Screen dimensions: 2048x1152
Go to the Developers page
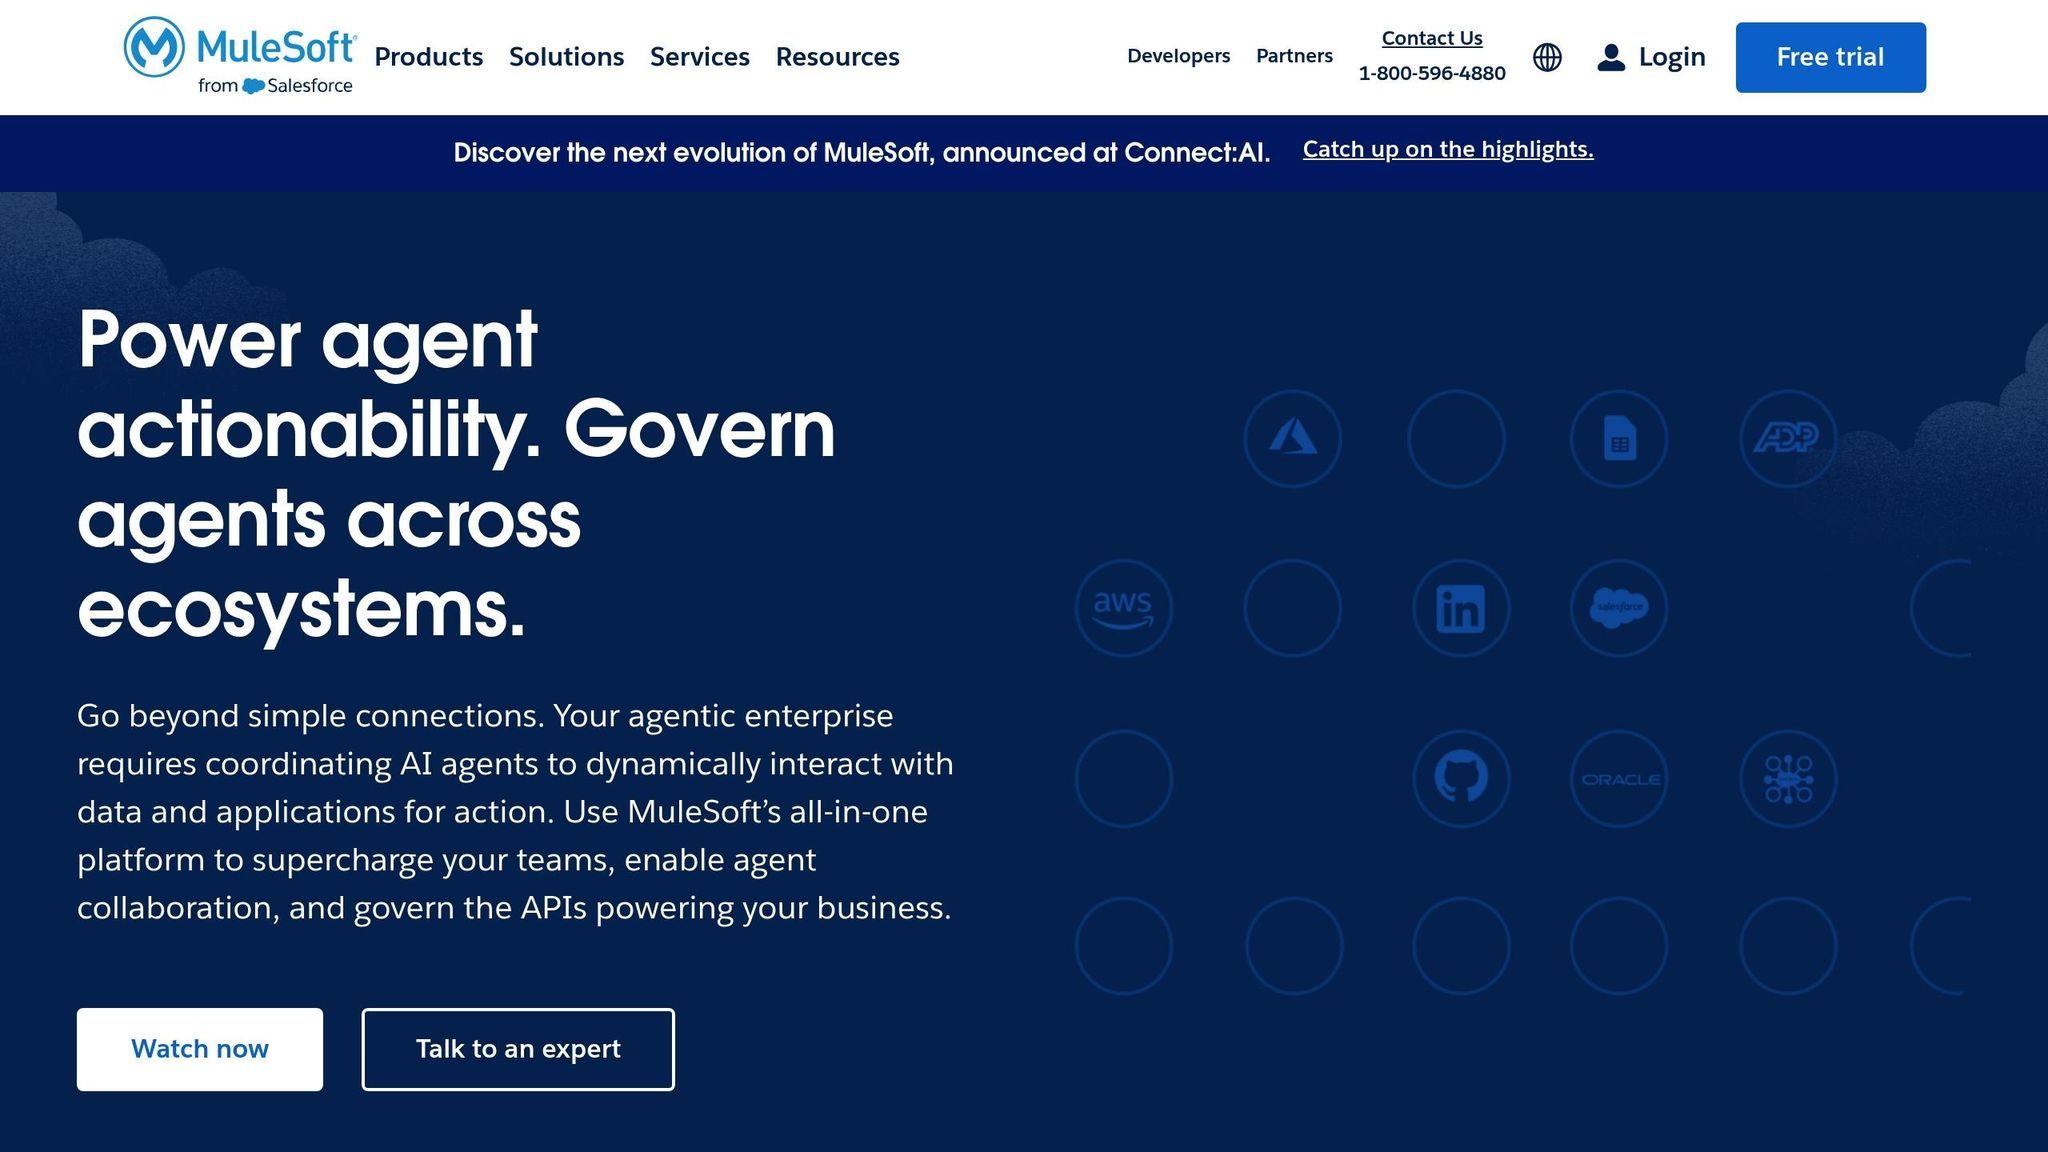[1178, 56]
